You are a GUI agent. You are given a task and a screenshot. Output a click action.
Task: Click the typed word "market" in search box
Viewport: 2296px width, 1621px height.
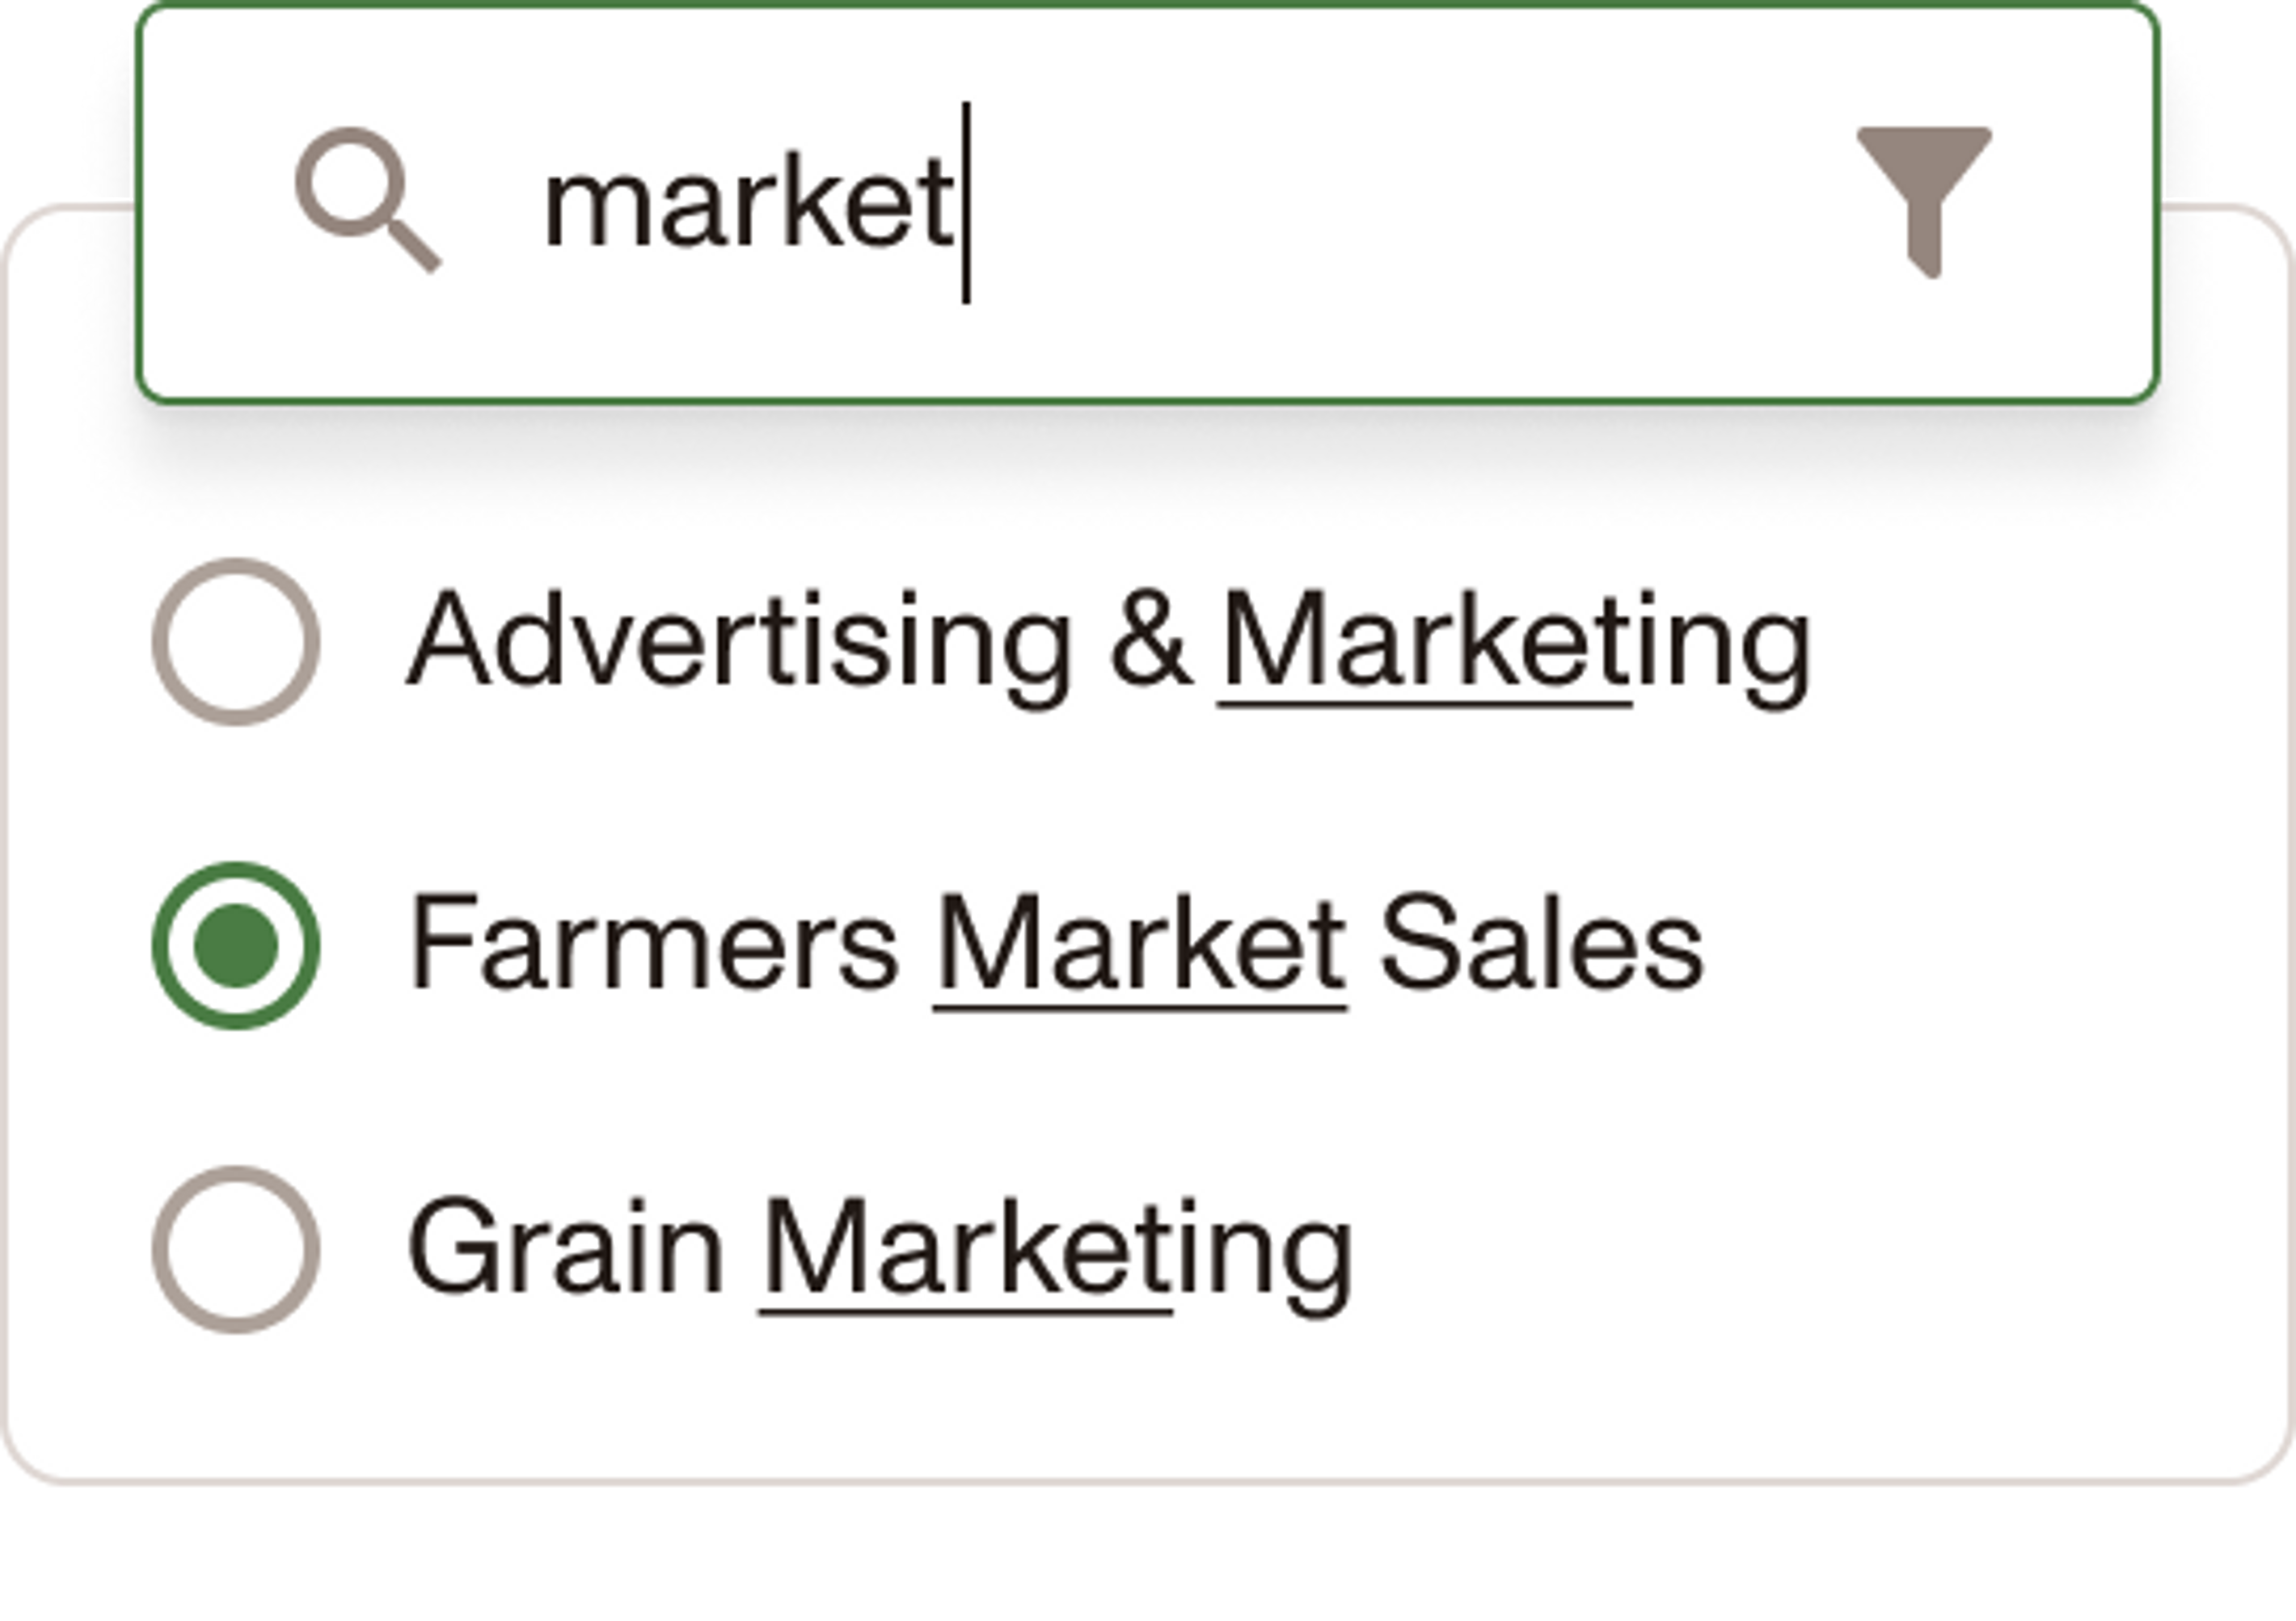748,206
